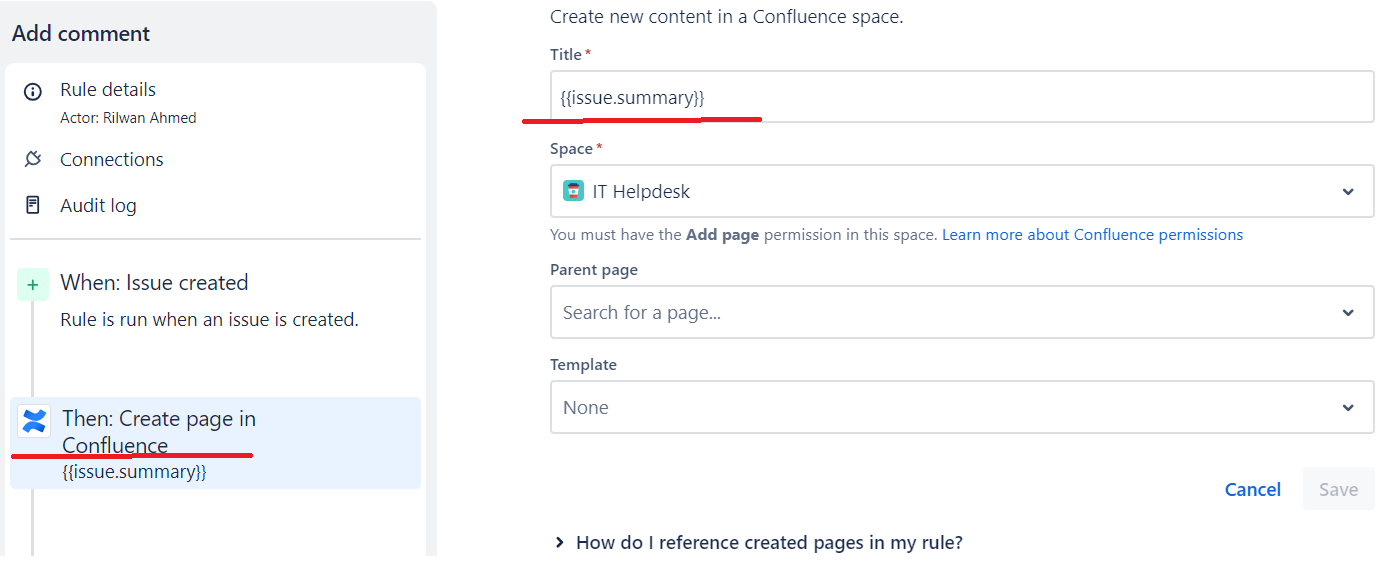Click the Confluence icon on the Then step

pos(33,421)
